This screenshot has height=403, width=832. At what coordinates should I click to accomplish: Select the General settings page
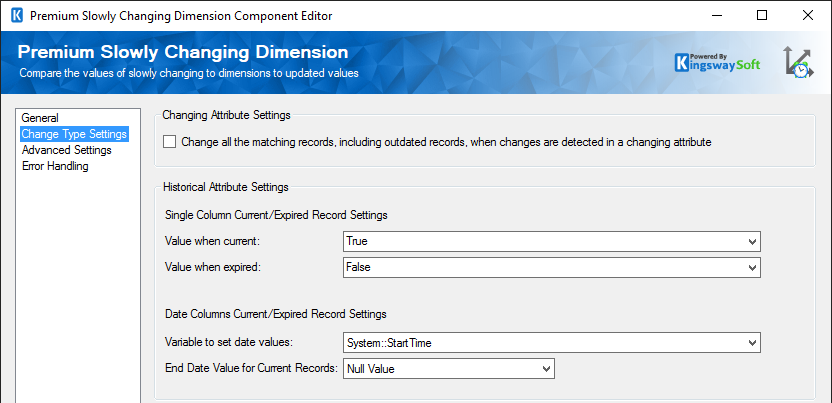(40, 118)
